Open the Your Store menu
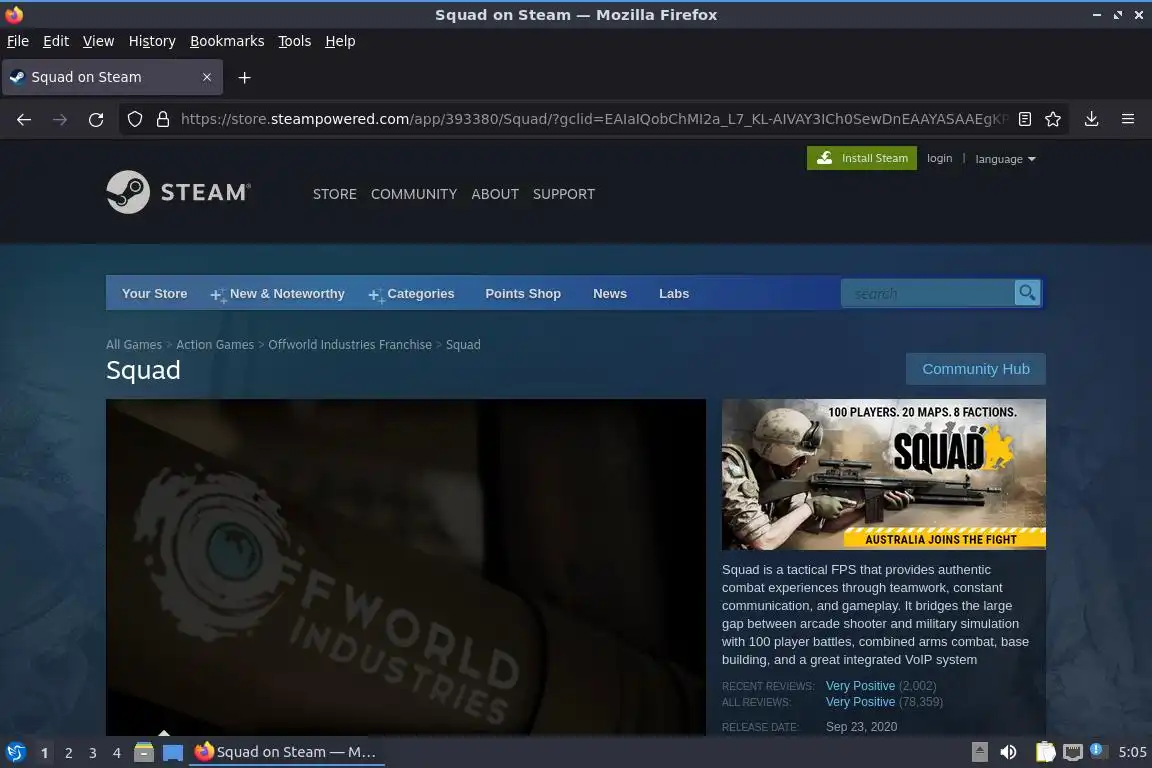This screenshot has width=1152, height=768. click(x=154, y=293)
